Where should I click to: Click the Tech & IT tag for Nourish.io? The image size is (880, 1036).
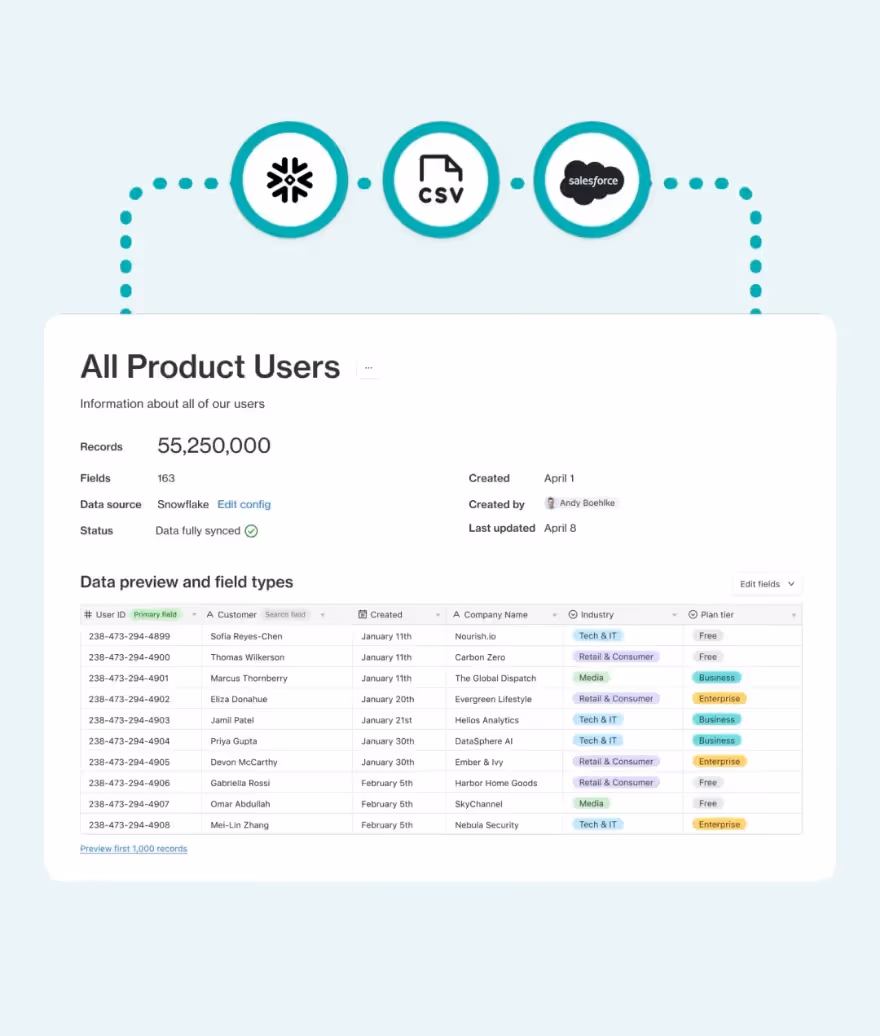tap(598, 636)
